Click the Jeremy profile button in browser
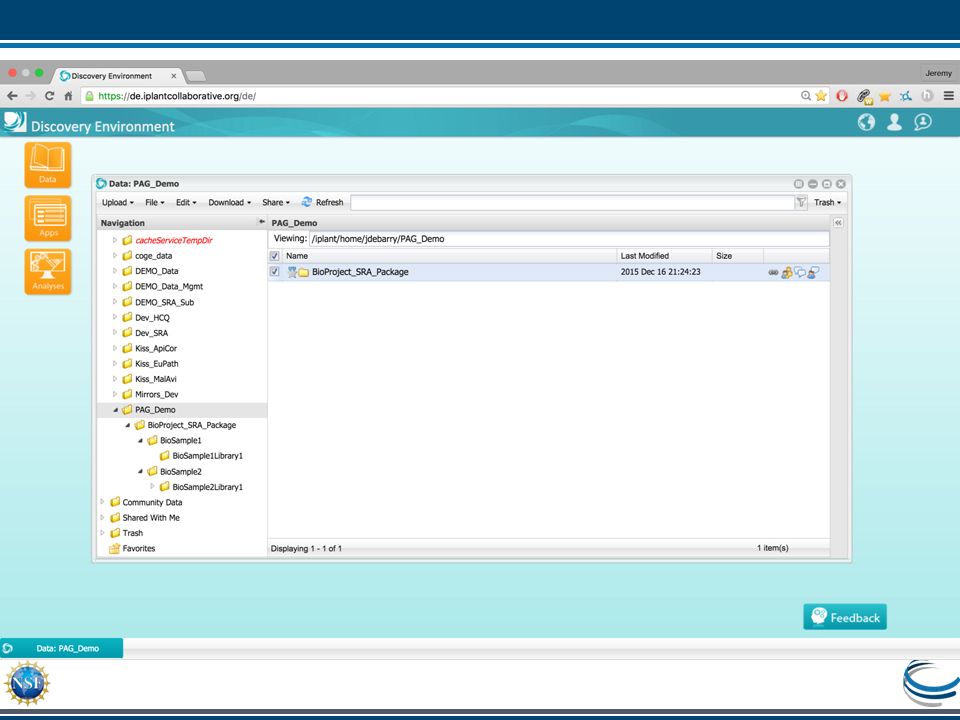The width and height of the screenshot is (960, 720). click(x=938, y=73)
